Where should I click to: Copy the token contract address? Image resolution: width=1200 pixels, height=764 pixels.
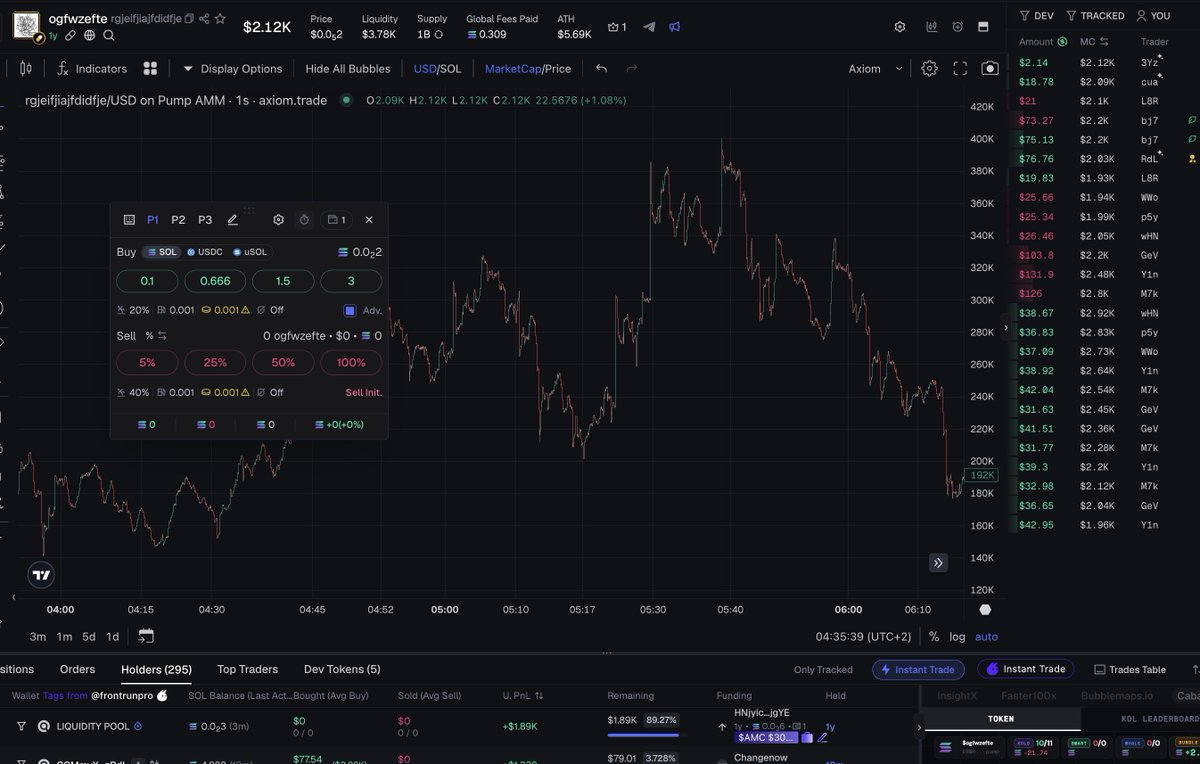pyautogui.click(x=188, y=19)
